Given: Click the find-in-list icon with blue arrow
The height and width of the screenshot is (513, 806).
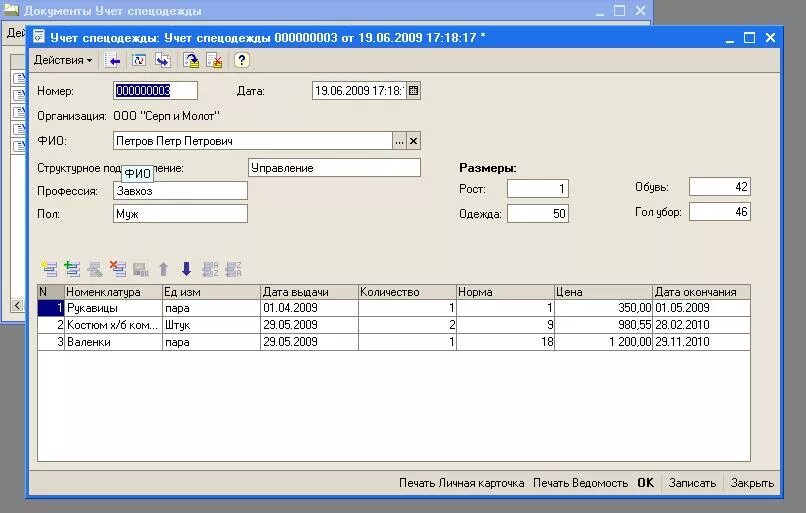Looking at the screenshot, I should (113, 61).
